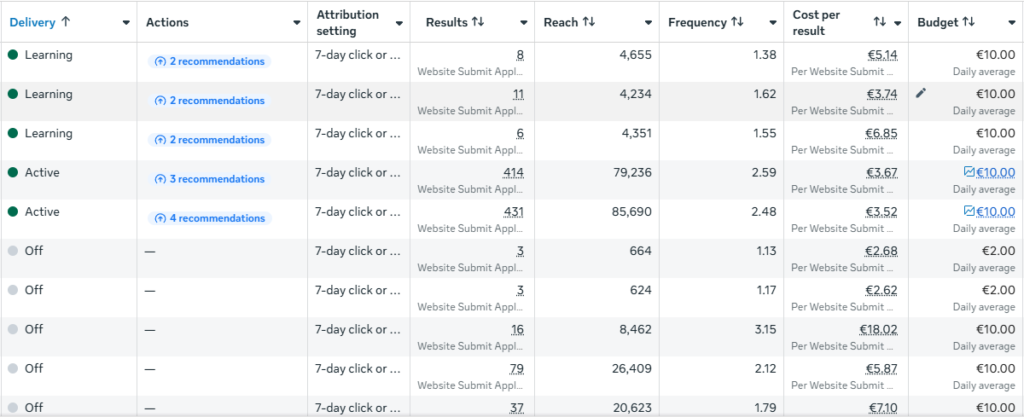Click the budget schedule chart icon in the 431 results row
Screen dimensions: 1024x417
coord(969,211)
